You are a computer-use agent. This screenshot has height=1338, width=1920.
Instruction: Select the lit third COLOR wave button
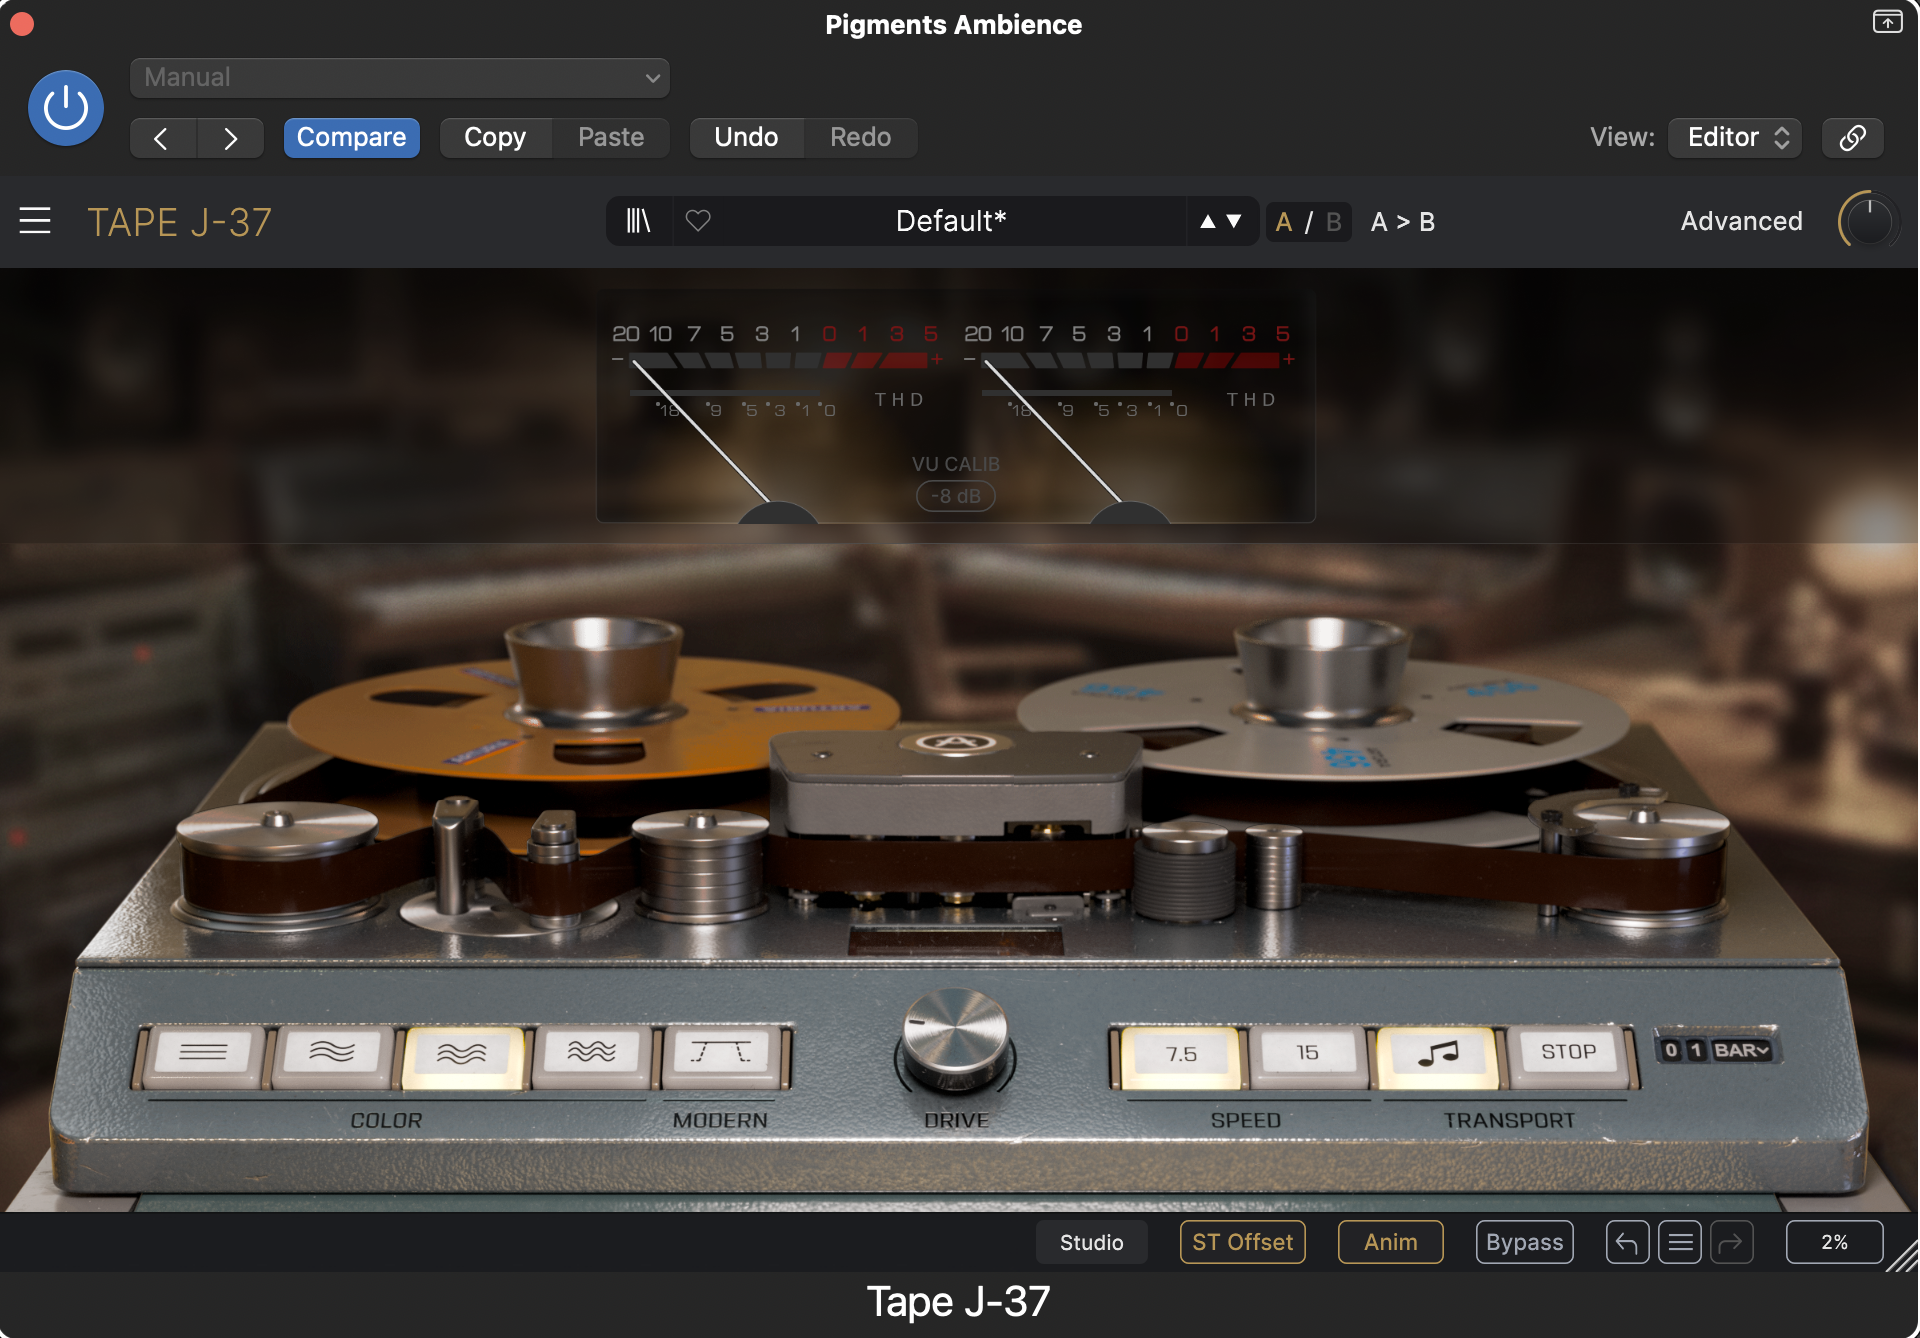point(462,1056)
